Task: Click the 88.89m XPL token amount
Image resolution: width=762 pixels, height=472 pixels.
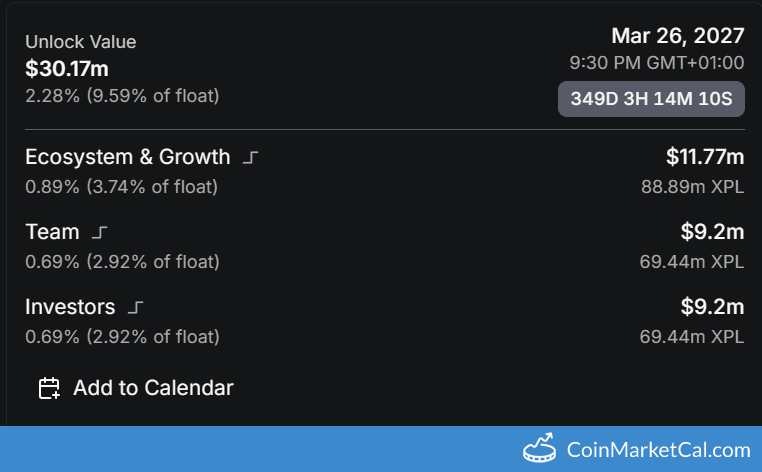Action: 692,186
